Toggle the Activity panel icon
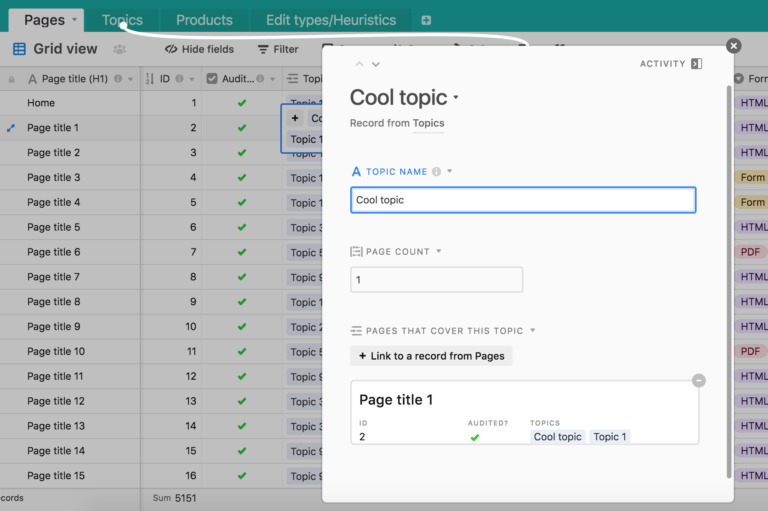The image size is (768, 511). tap(697, 64)
